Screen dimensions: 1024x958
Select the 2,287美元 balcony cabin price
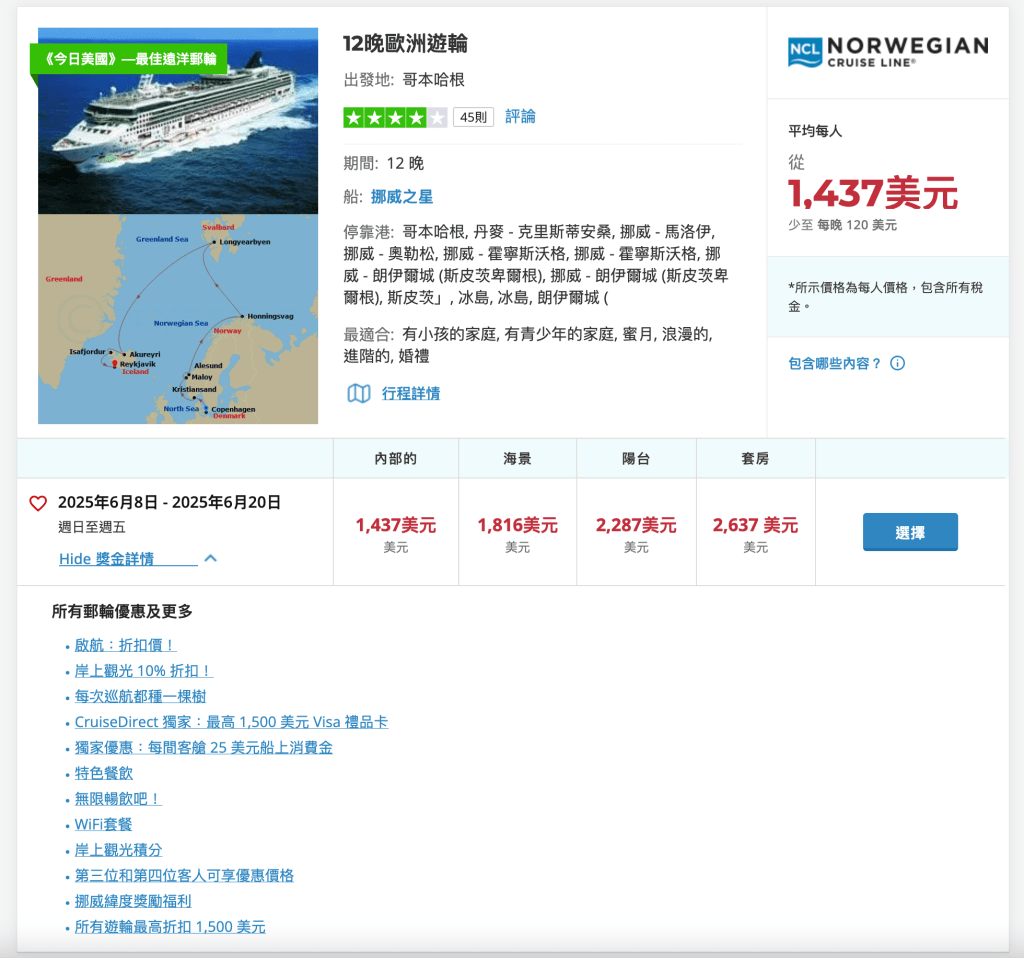(x=636, y=525)
